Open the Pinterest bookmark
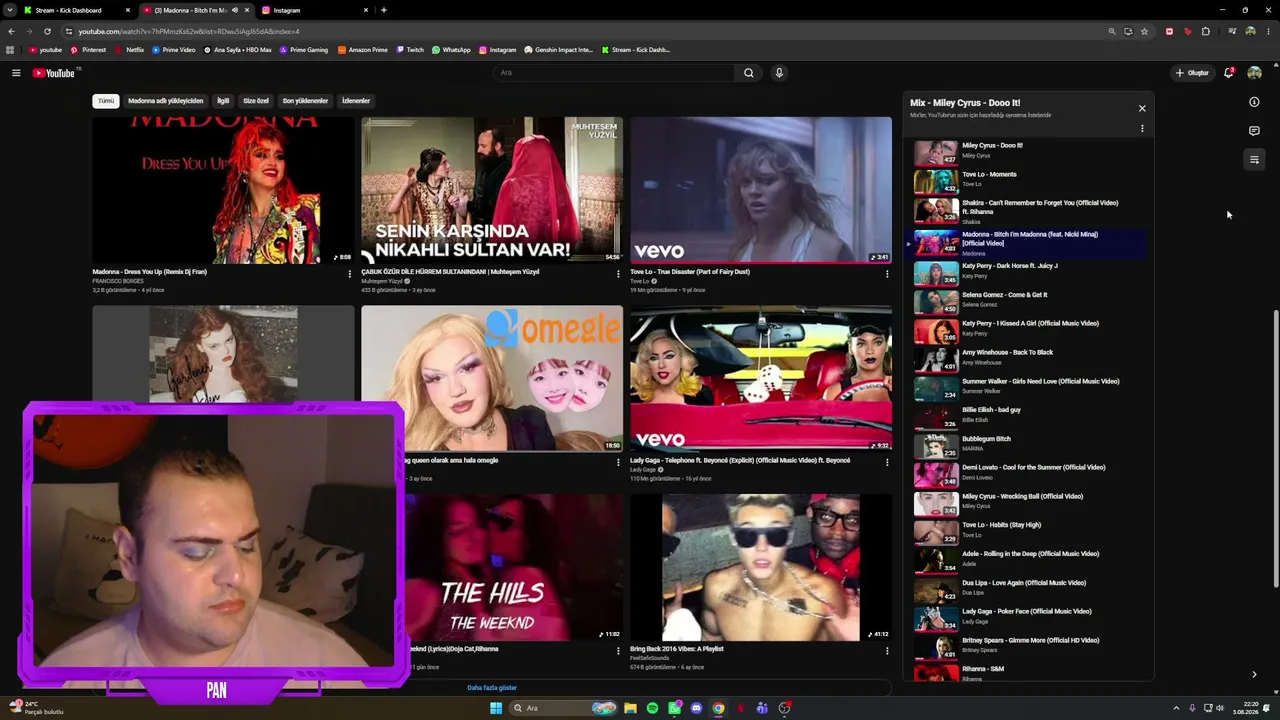 pos(88,50)
